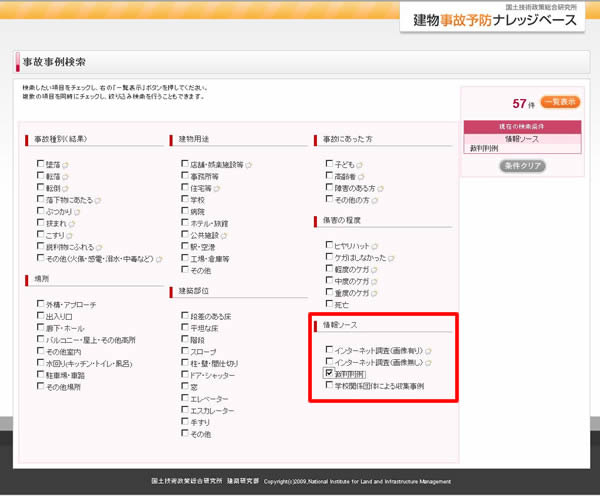600x496 pixels.
Task: Open the info bubble icon beside 高齢者
Action: point(361,177)
